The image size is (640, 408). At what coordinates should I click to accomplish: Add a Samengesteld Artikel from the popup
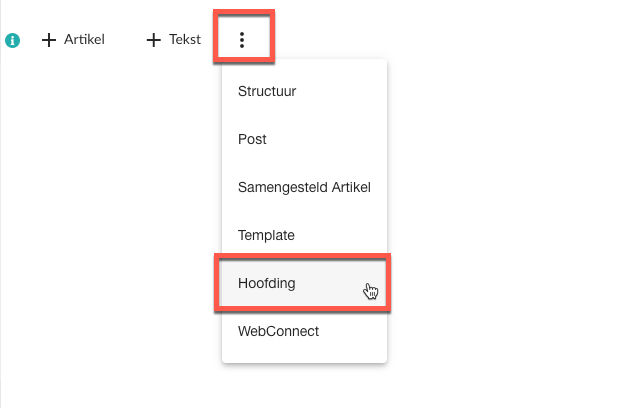(304, 187)
